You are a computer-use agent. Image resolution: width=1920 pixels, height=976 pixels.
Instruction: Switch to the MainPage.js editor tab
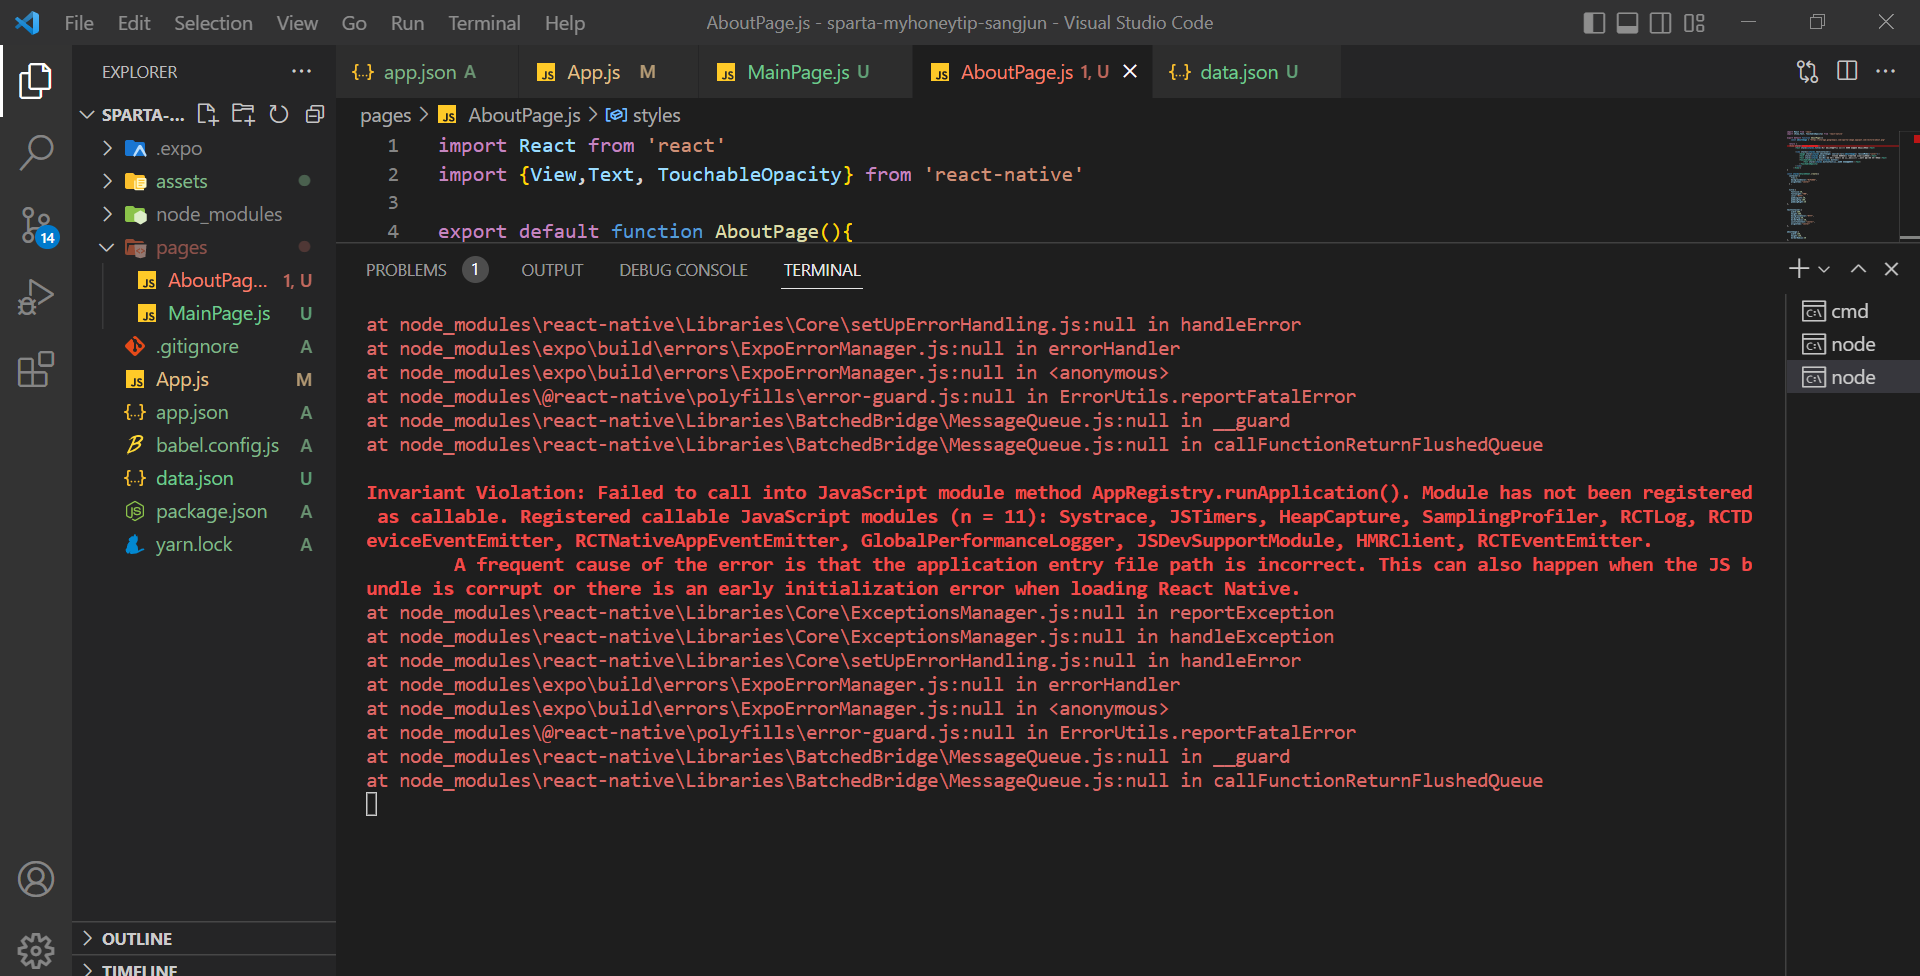(805, 72)
